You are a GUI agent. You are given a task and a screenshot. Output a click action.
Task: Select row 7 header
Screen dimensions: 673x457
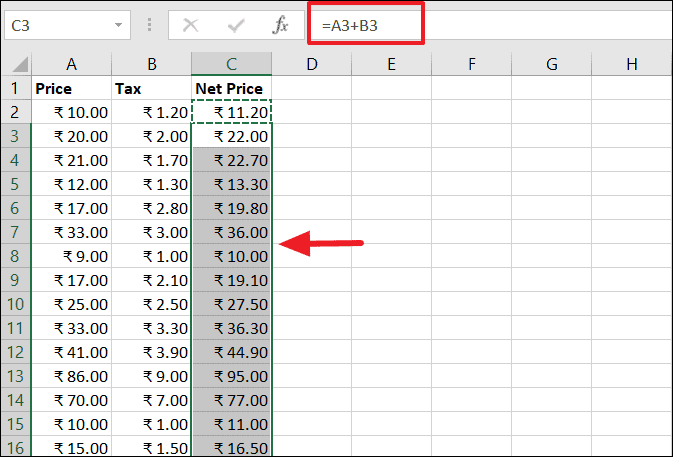(x=16, y=232)
